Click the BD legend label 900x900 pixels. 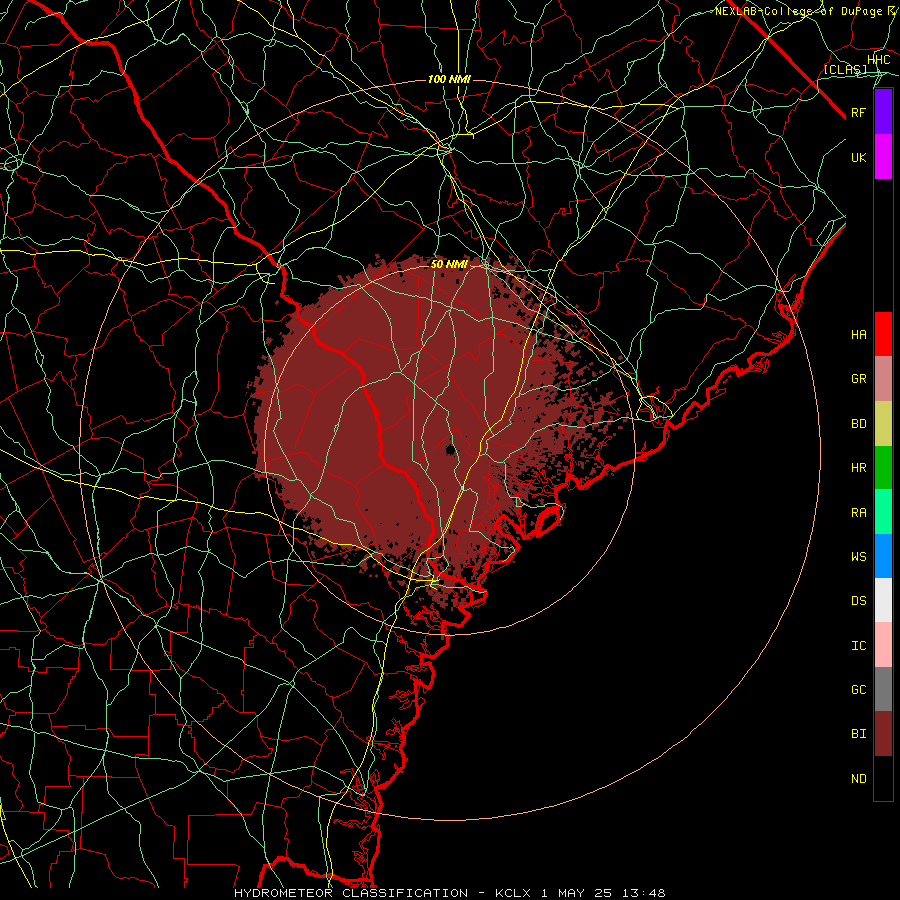(859, 424)
